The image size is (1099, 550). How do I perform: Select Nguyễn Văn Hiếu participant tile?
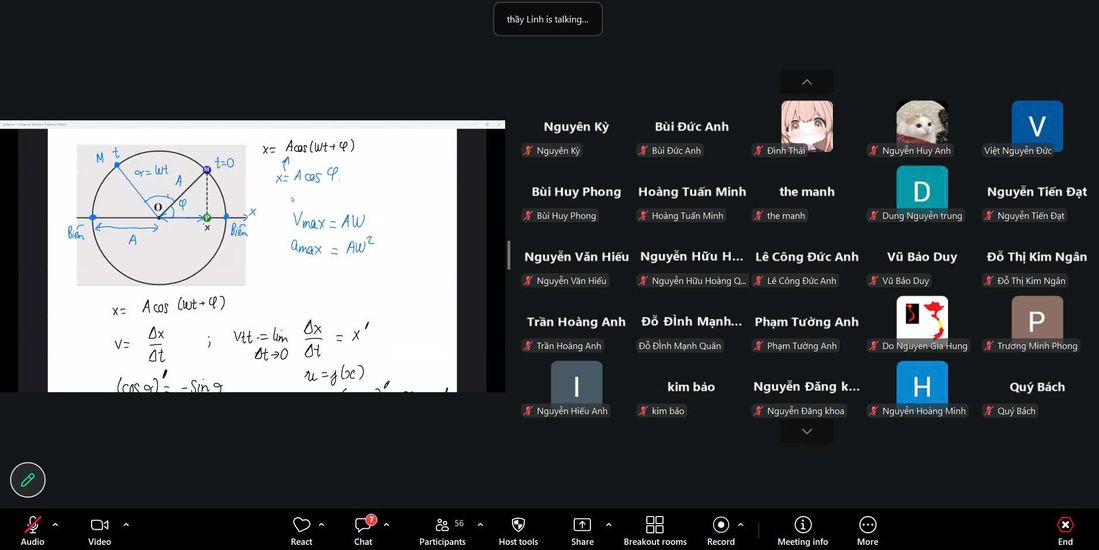click(576, 258)
